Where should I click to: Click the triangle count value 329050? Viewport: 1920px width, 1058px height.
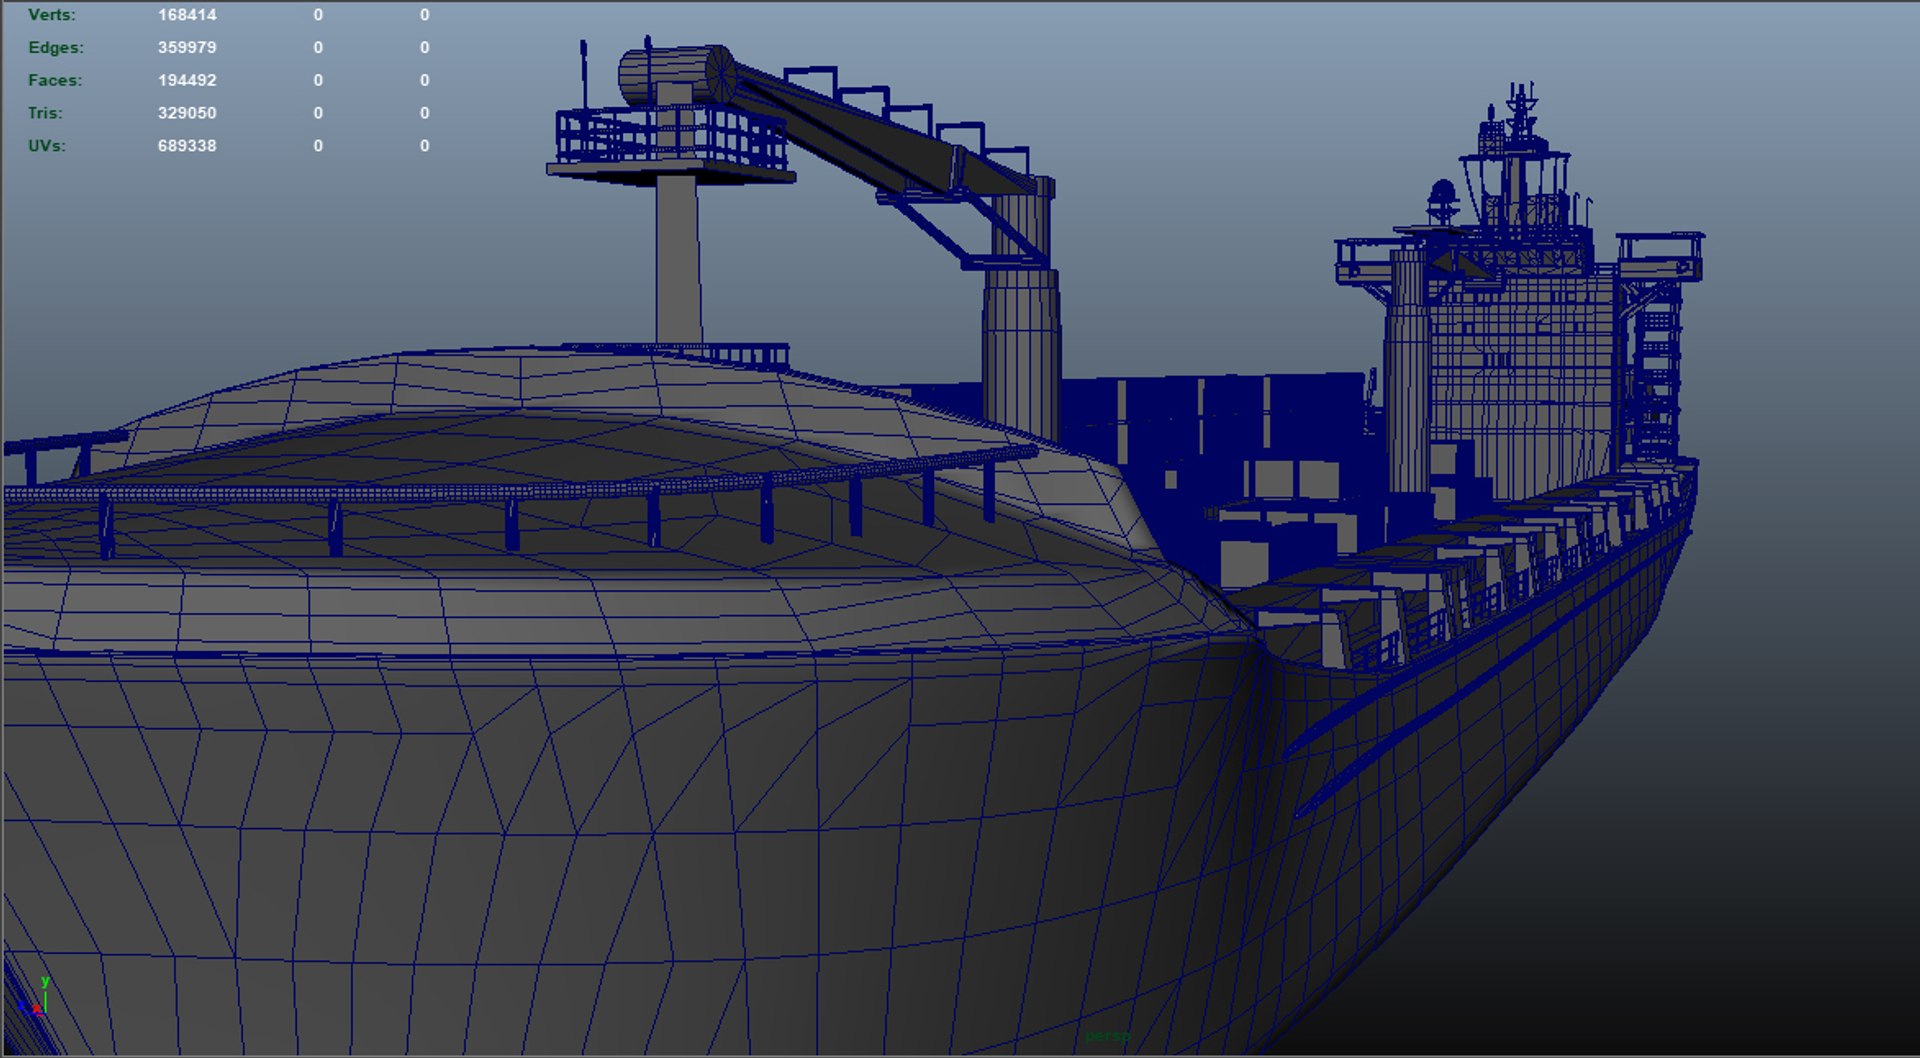pos(187,113)
